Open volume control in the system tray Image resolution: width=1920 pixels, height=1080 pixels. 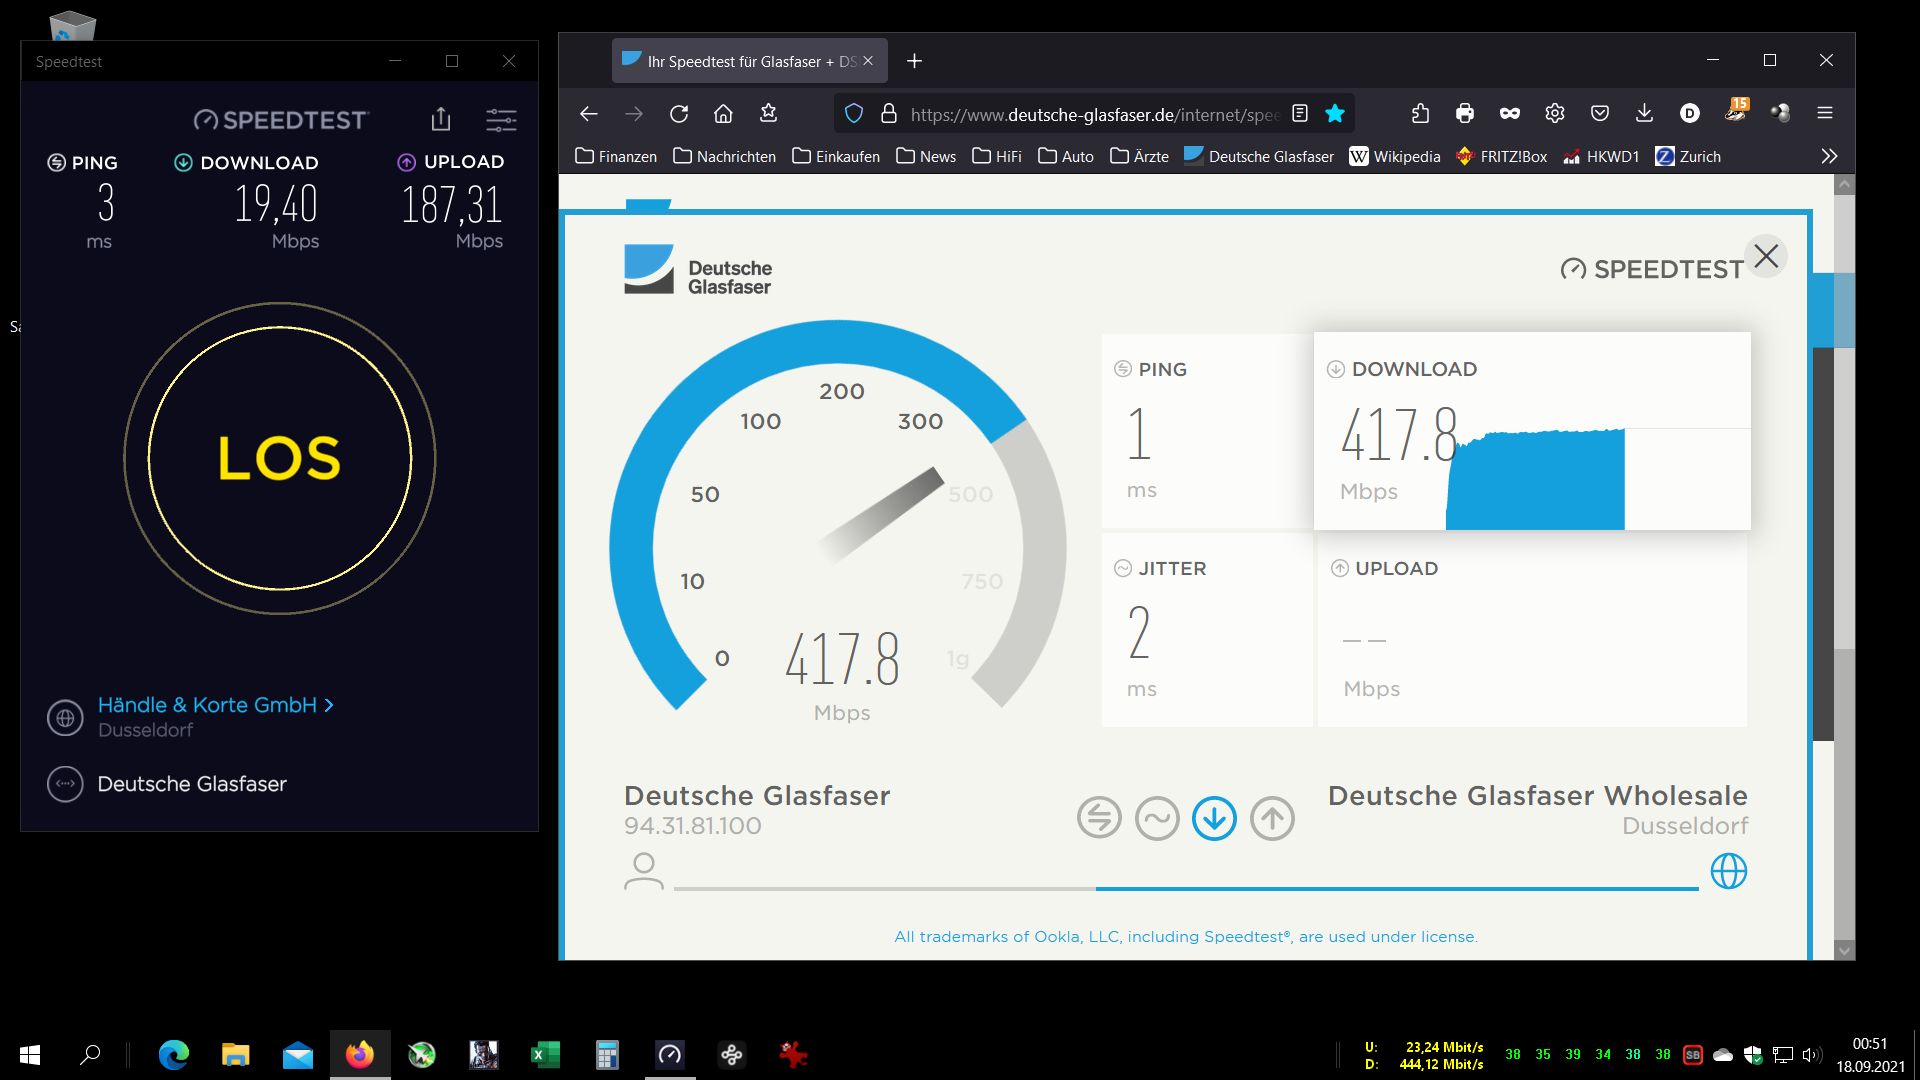[x=1811, y=1055]
